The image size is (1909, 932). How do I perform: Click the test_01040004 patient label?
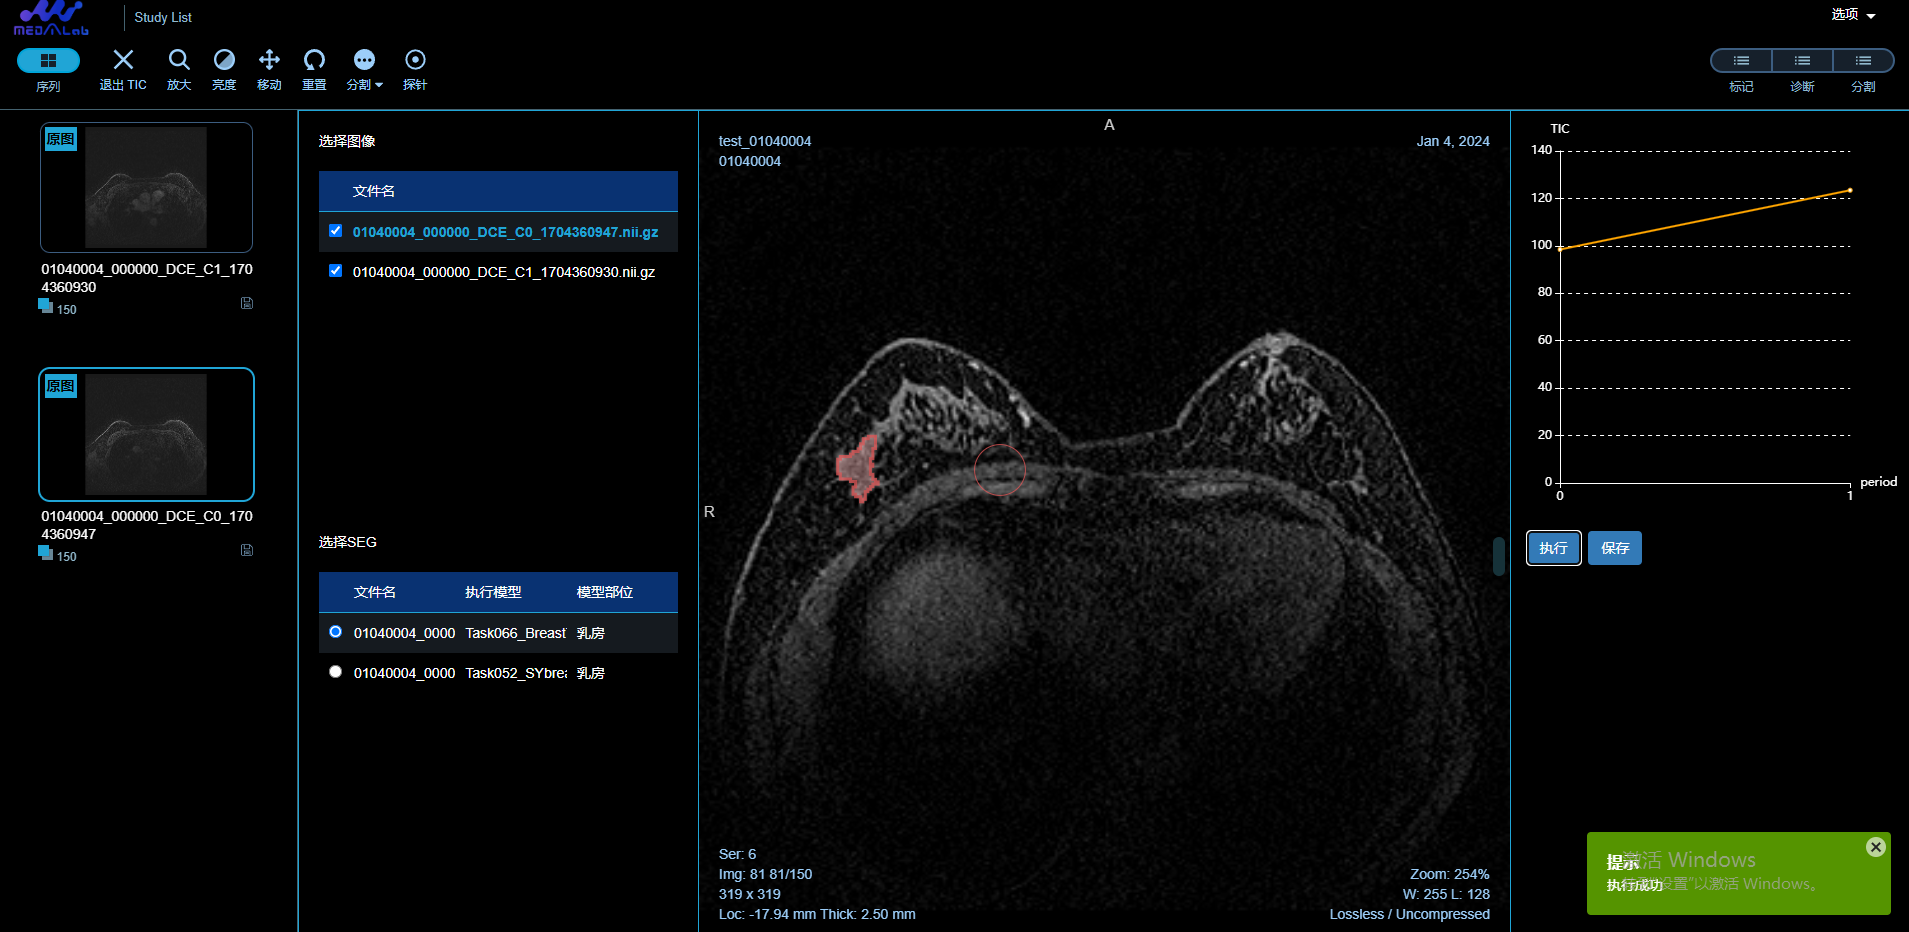pos(765,141)
